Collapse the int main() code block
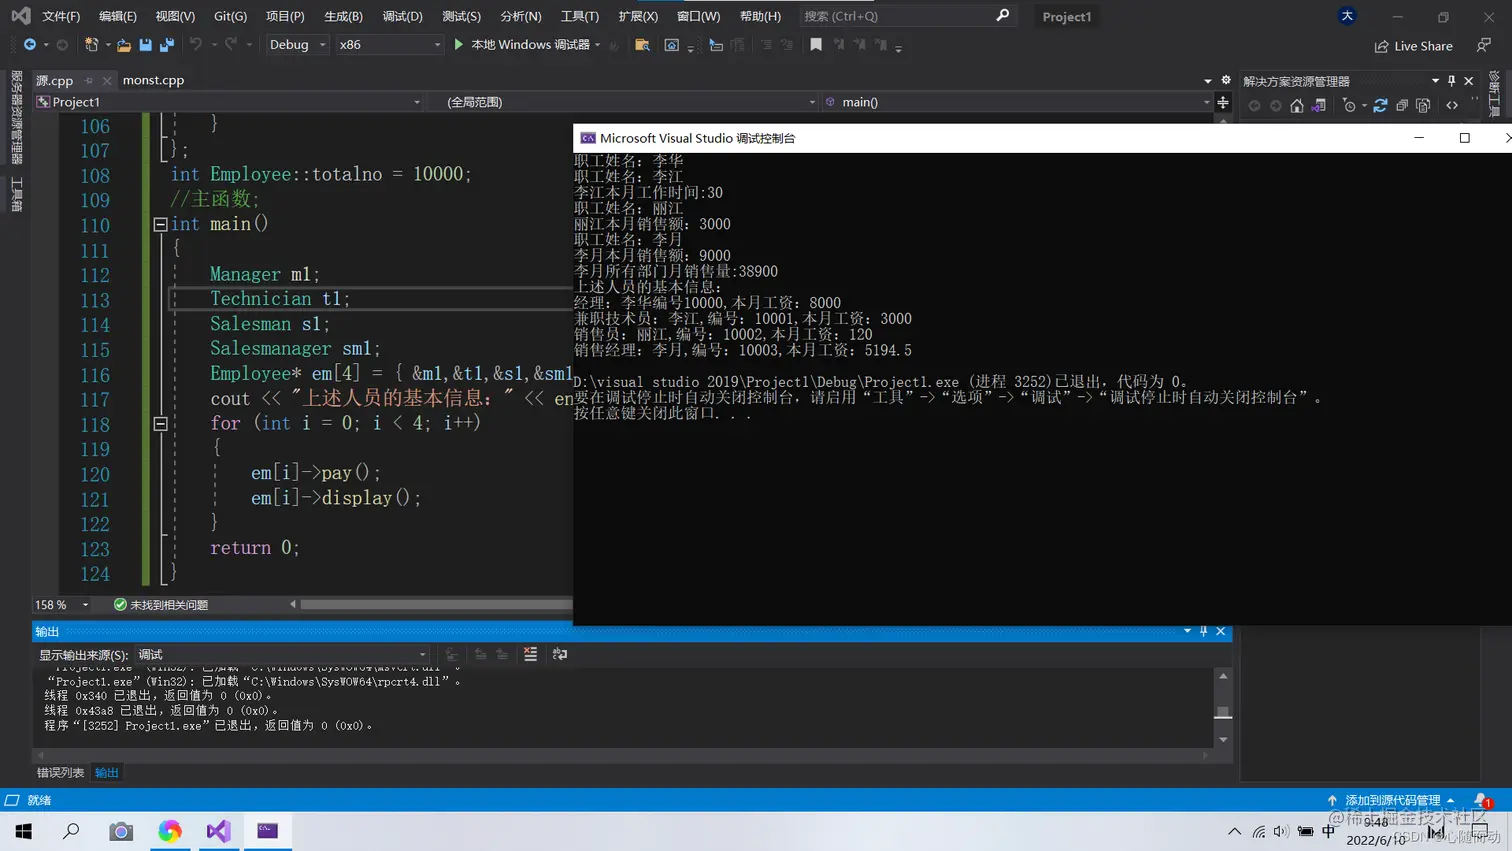Screen dimensions: 1512x851 click(x=160, y=225)
